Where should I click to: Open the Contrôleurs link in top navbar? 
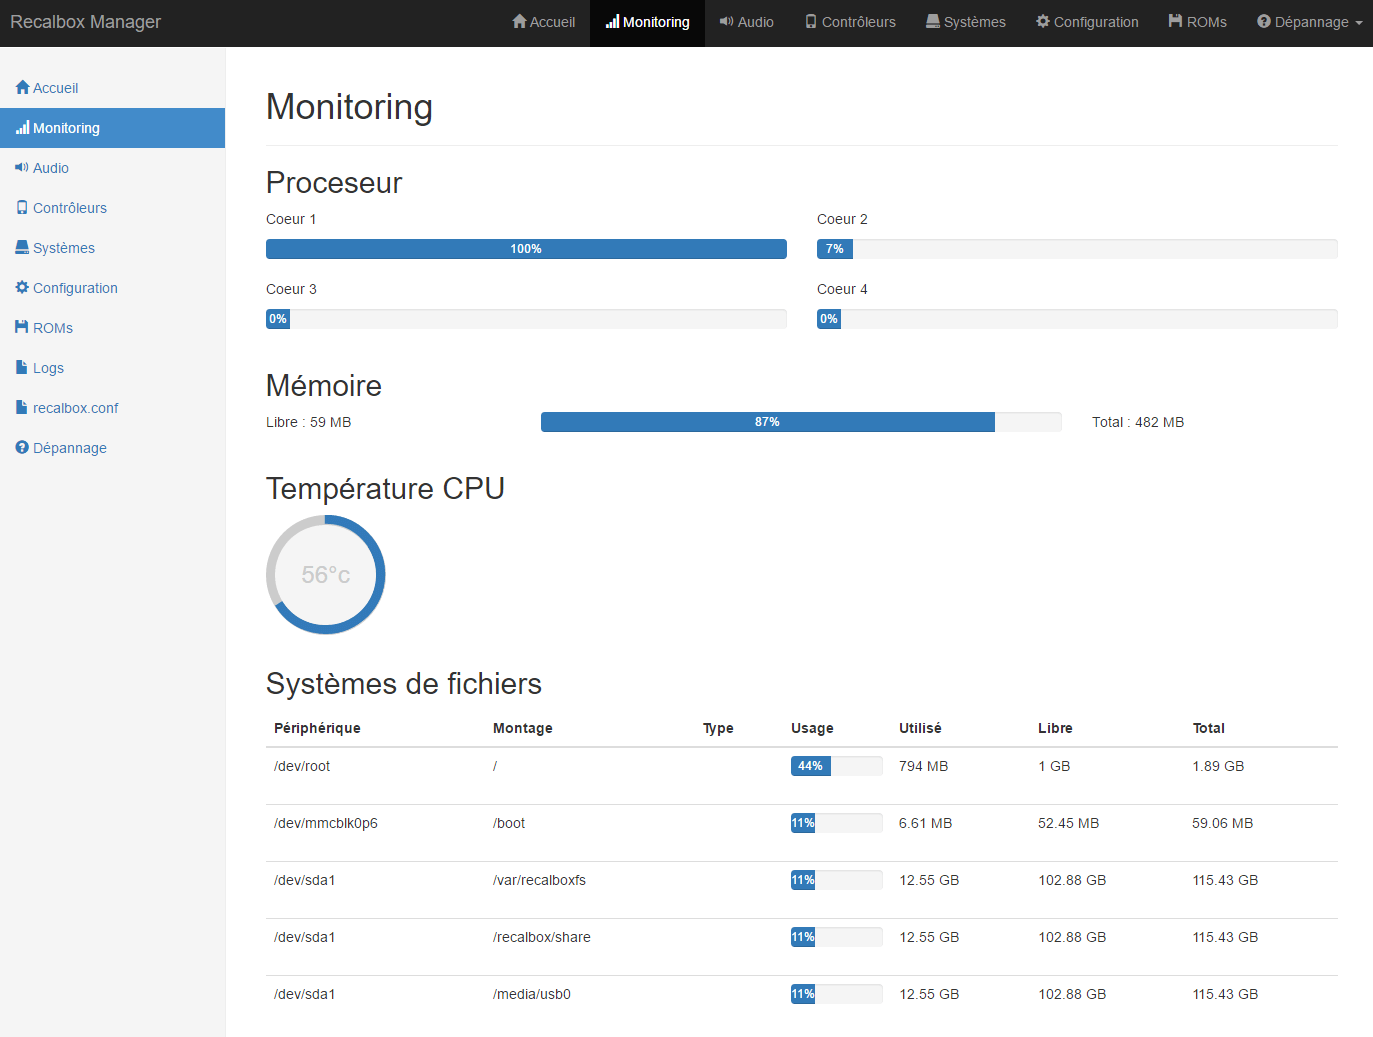[850, 22]
